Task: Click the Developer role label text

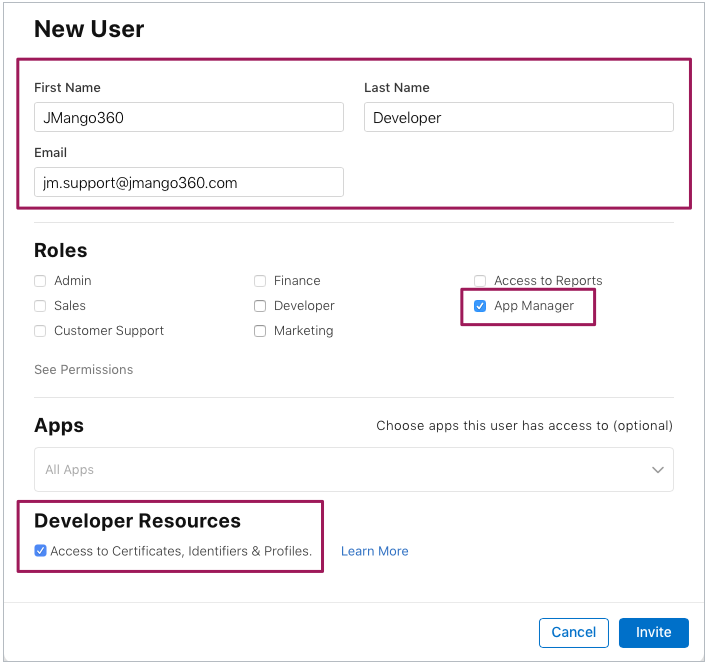Action: [304, 306]
